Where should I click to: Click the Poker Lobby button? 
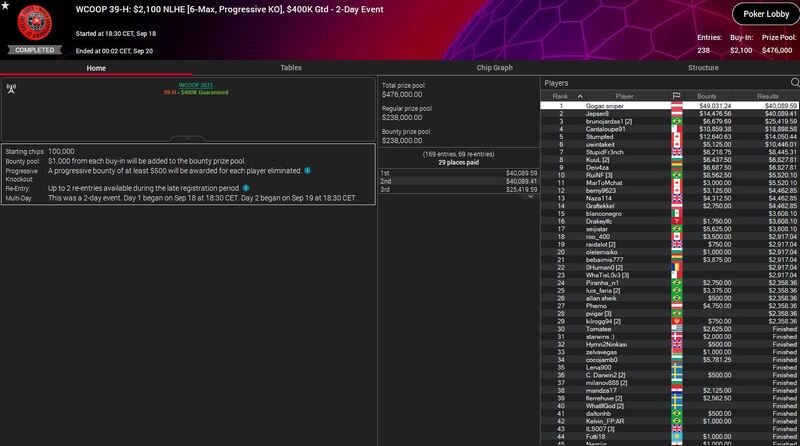click(766, 14)
